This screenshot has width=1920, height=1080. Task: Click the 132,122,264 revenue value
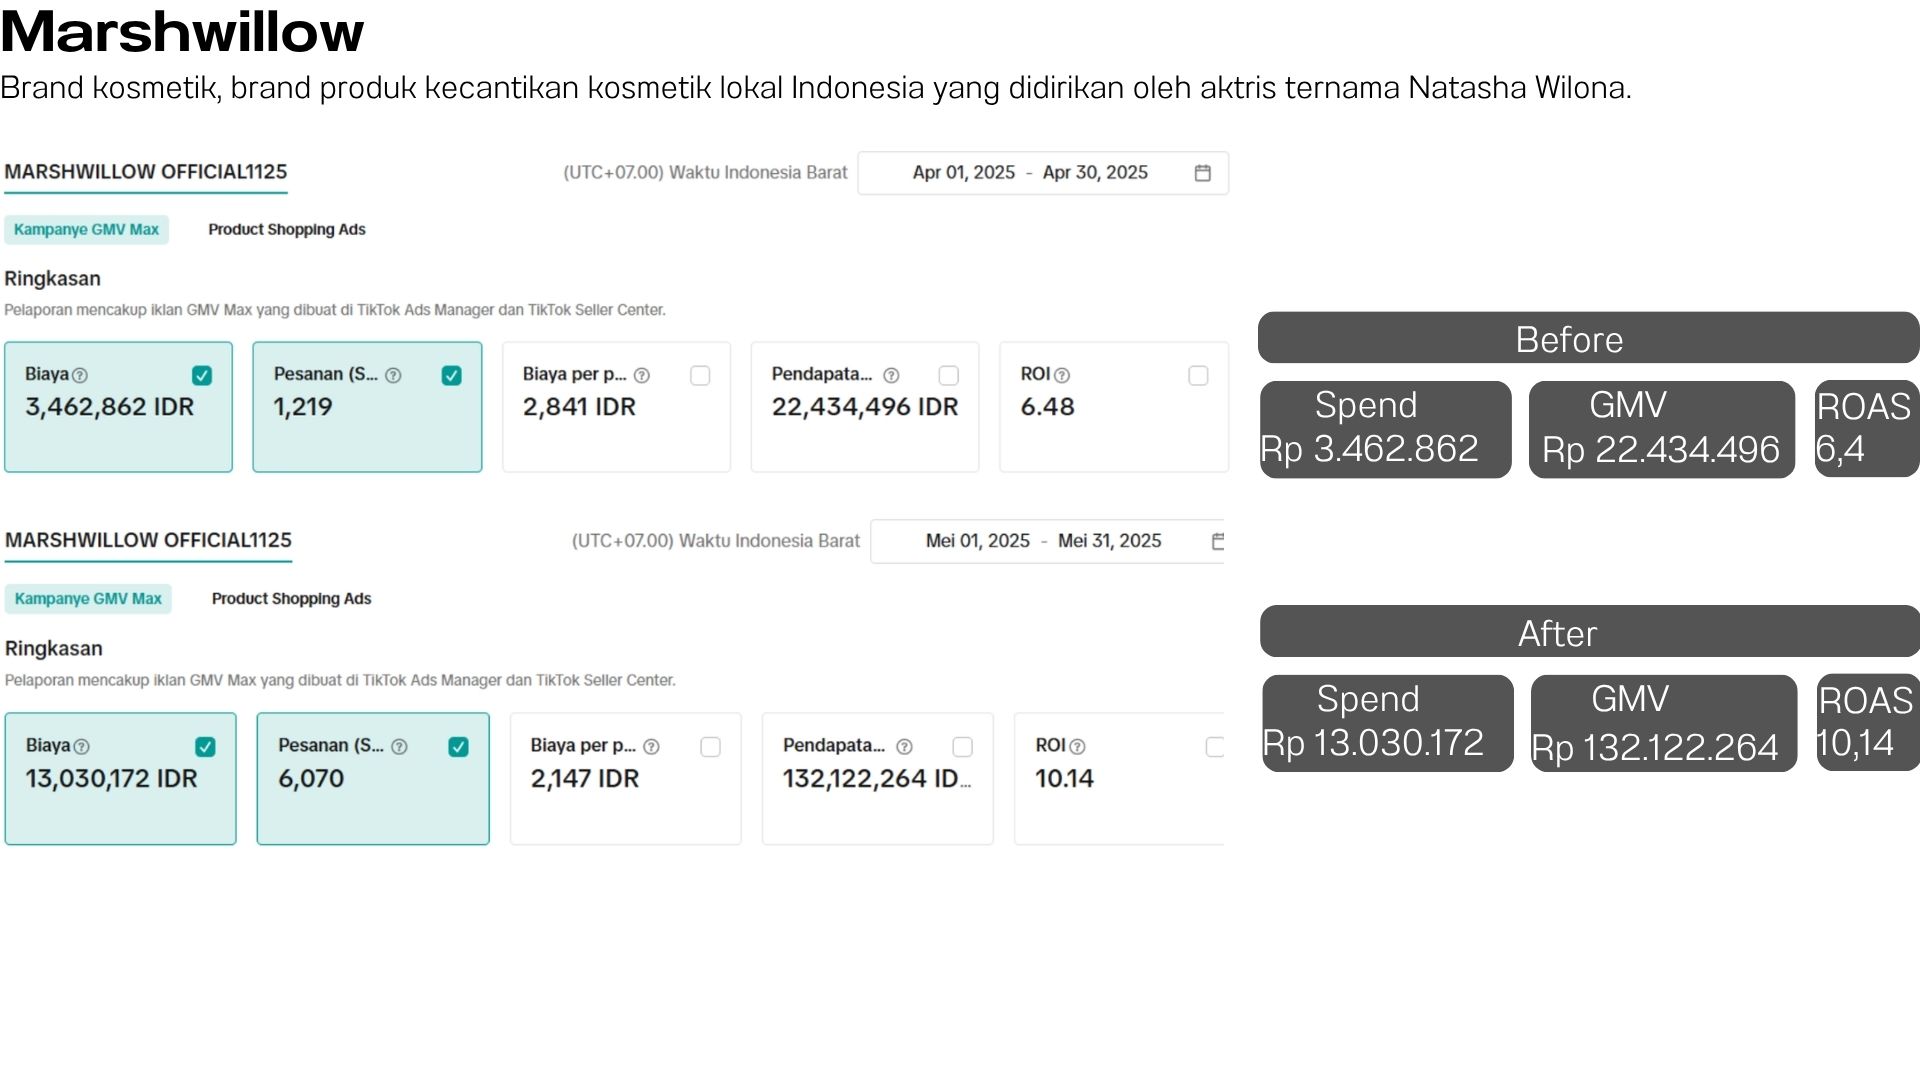pos(877,778)
